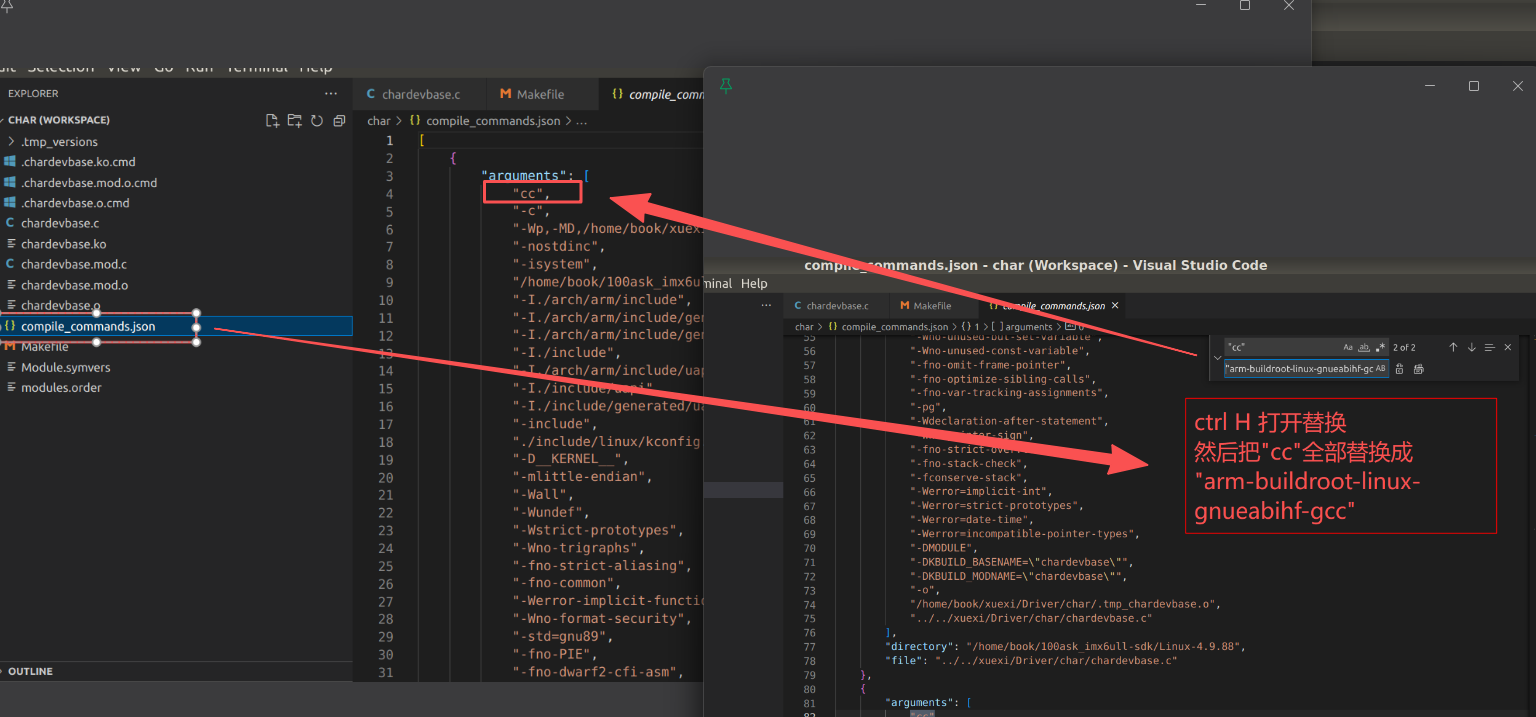Close compile_commands.json tab in front window

pos(1115,305)
